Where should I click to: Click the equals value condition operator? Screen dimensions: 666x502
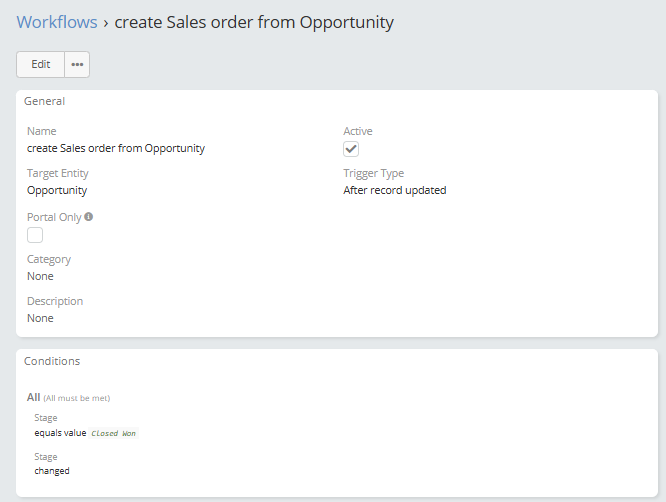[x=60, y=433]
